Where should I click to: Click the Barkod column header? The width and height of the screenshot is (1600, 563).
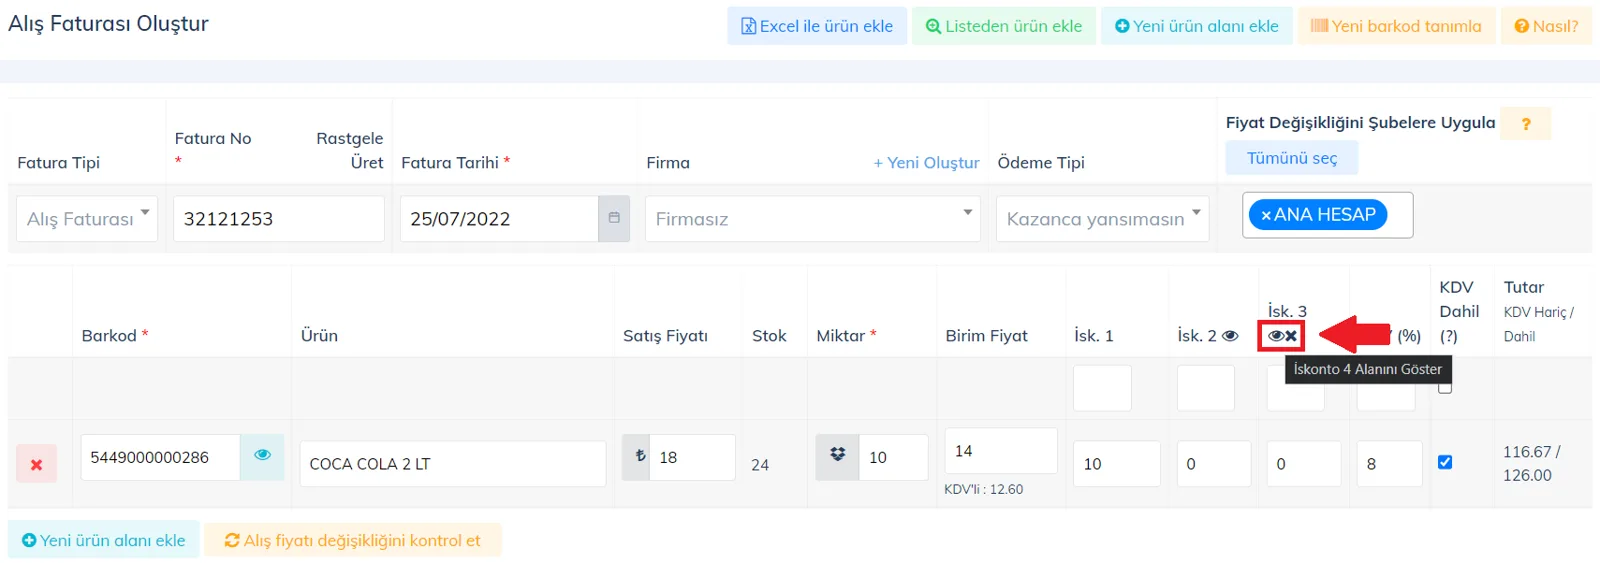(x=115, y=336)
